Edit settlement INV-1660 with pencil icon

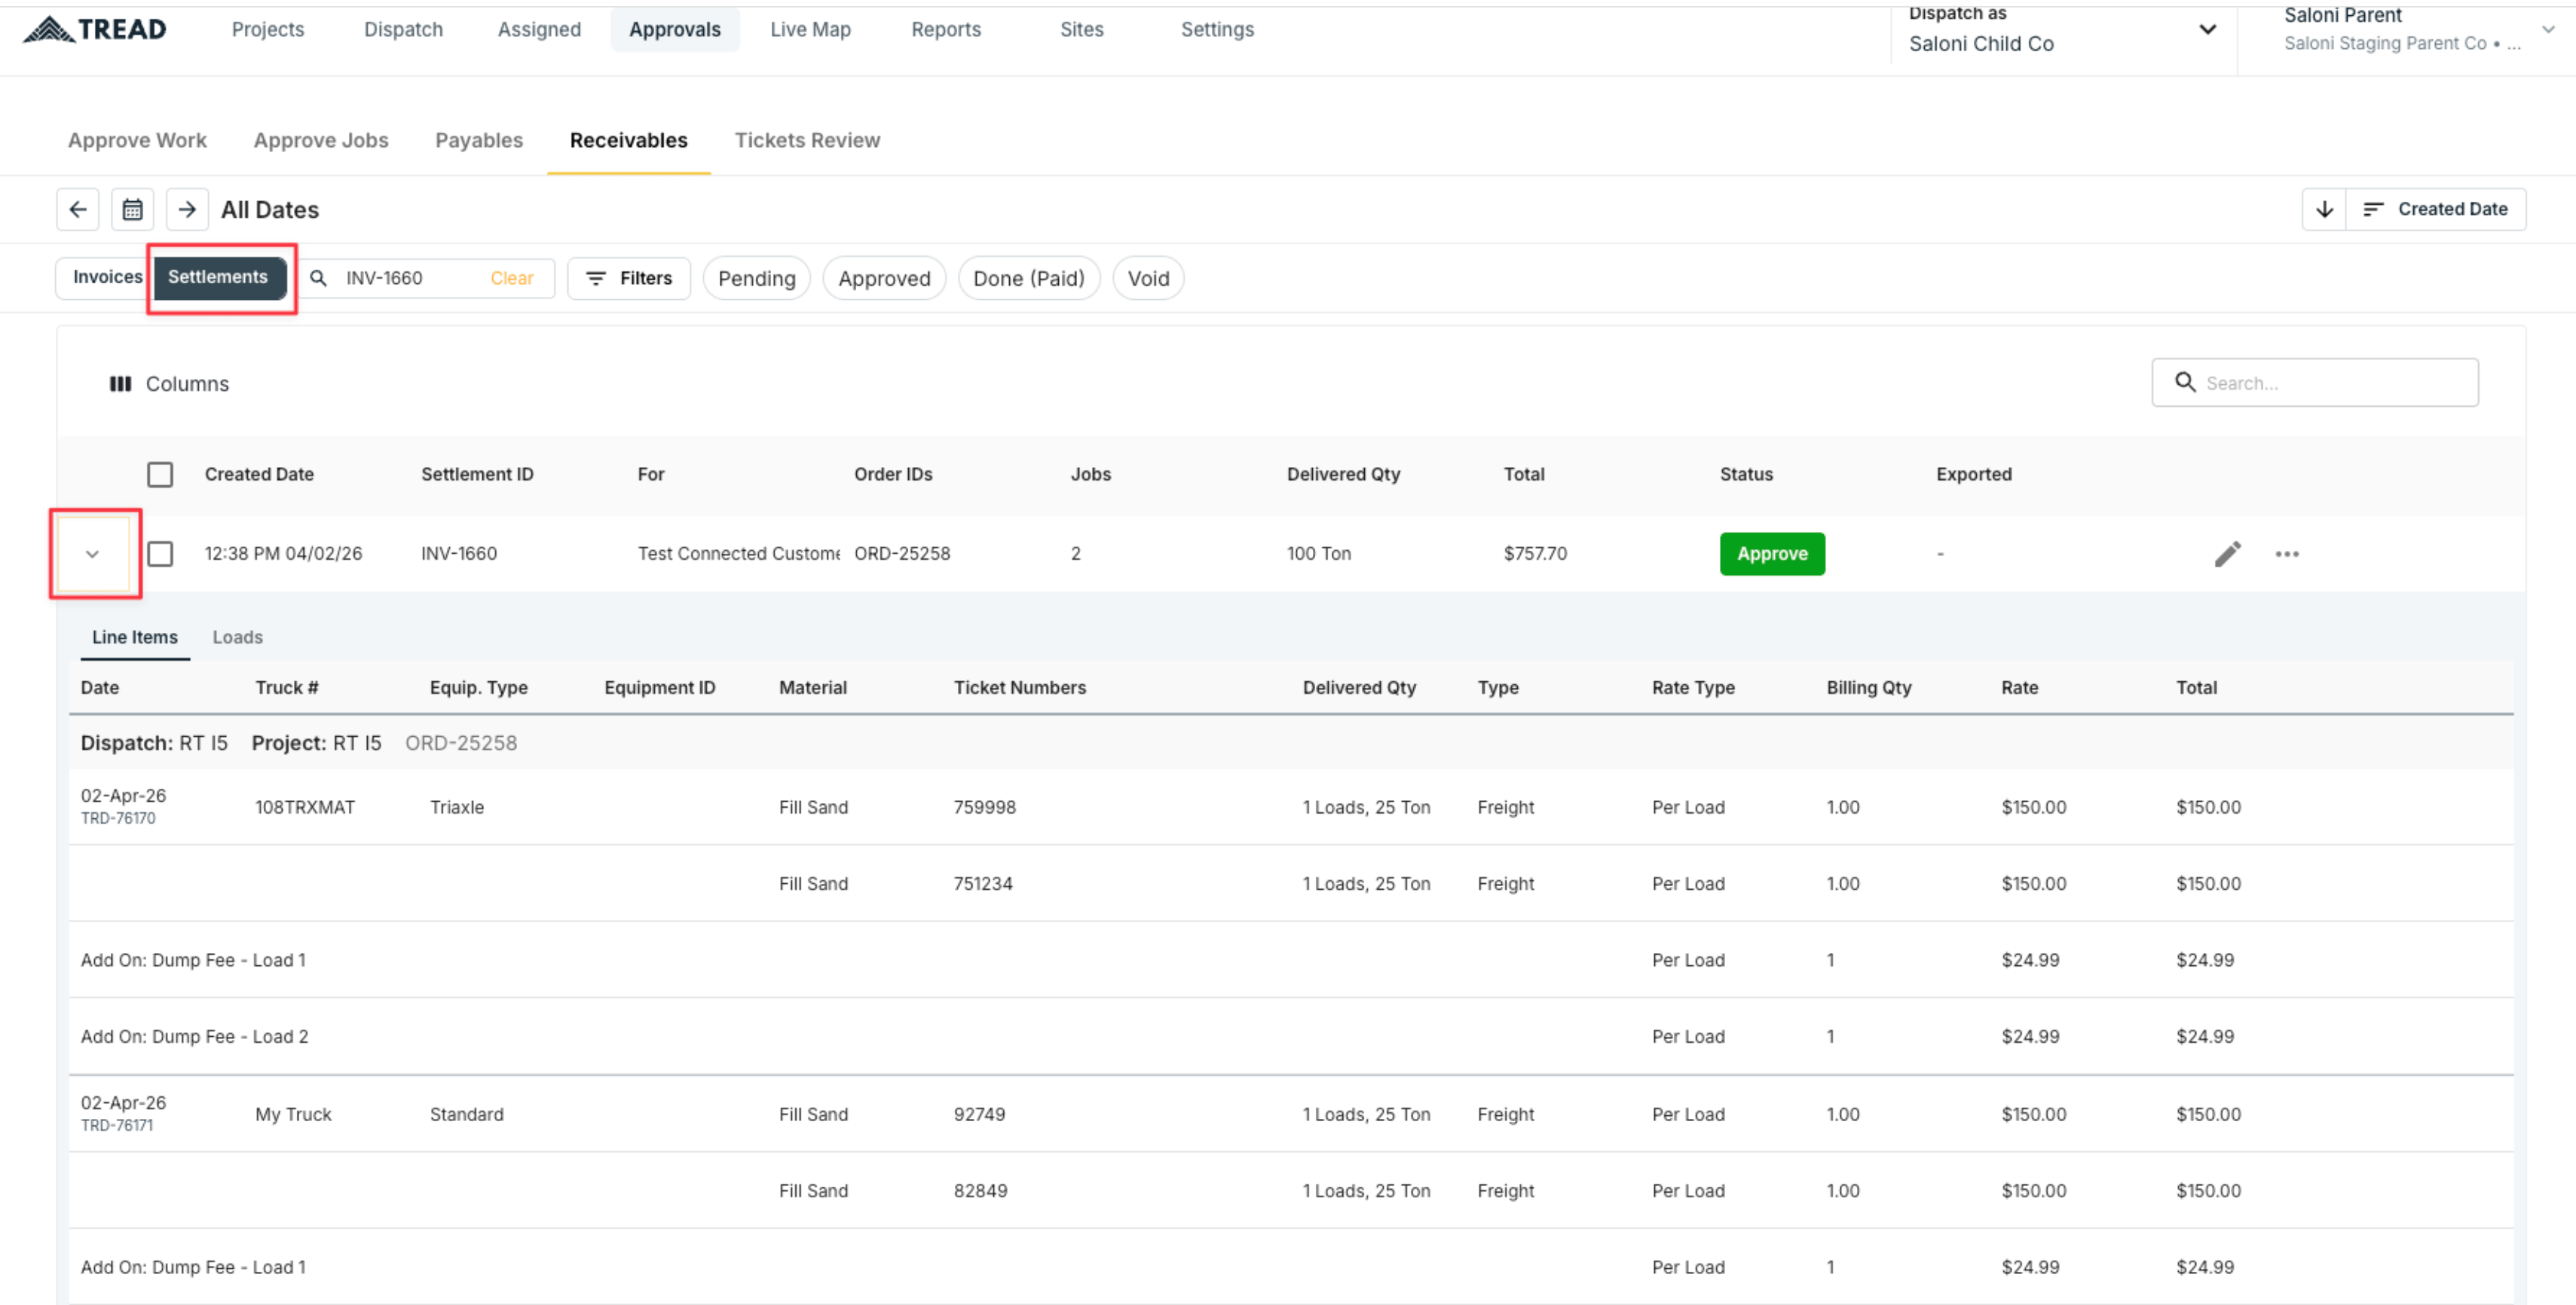(x=2227, y=554)
